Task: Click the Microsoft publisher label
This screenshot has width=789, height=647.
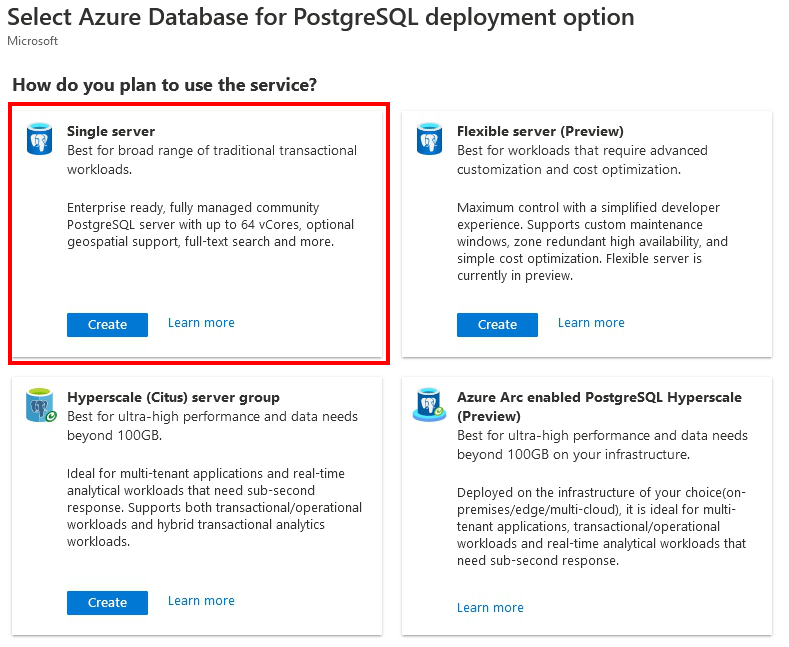Action: pos(32,41)
